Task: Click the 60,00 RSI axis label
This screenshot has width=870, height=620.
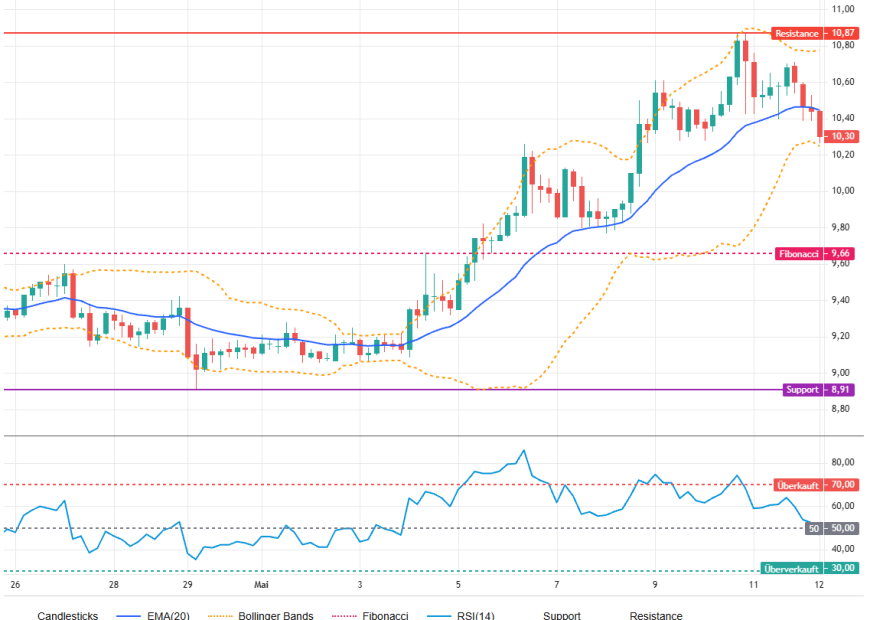Action: coord(843,506)
